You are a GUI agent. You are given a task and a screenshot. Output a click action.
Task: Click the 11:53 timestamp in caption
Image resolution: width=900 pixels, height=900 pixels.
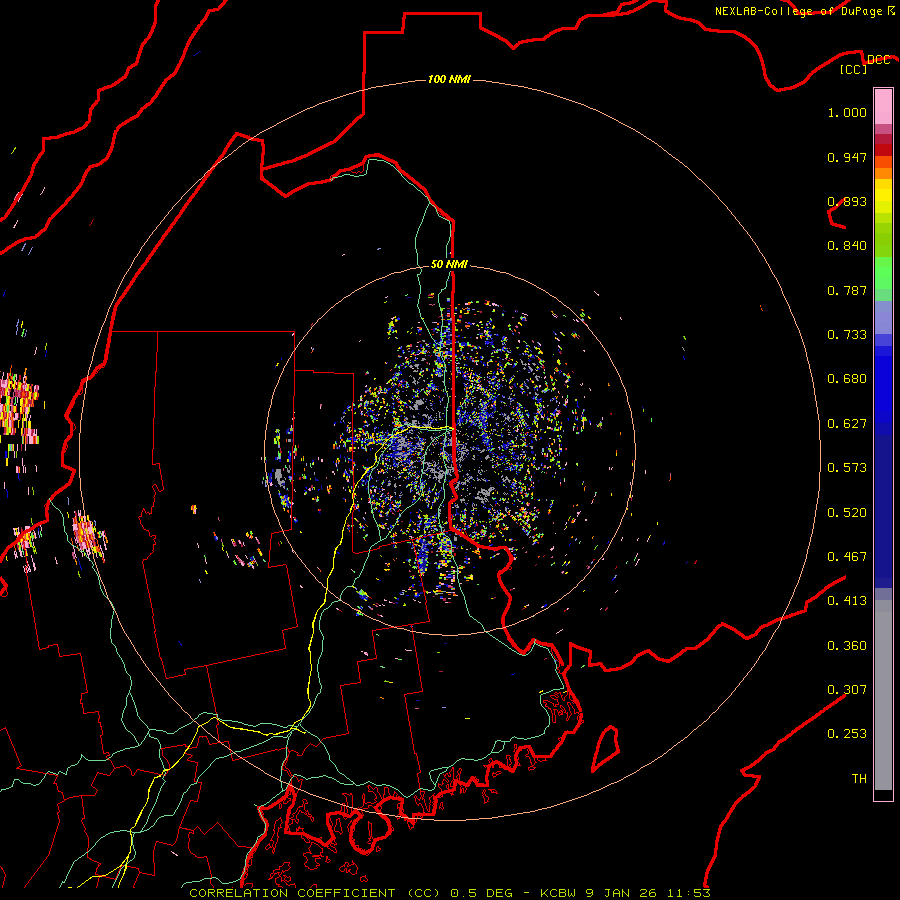[689, 893]
